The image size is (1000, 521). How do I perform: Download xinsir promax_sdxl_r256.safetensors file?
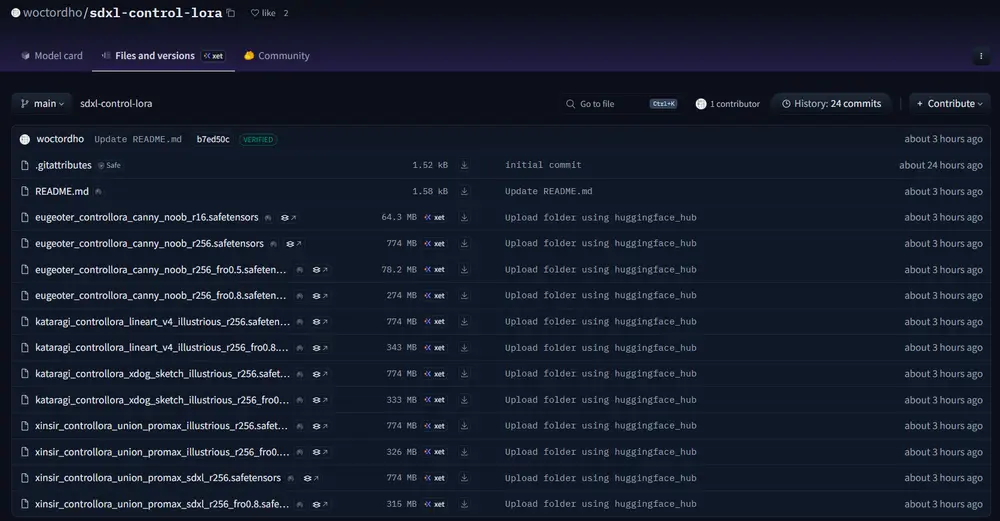point(464,478)
